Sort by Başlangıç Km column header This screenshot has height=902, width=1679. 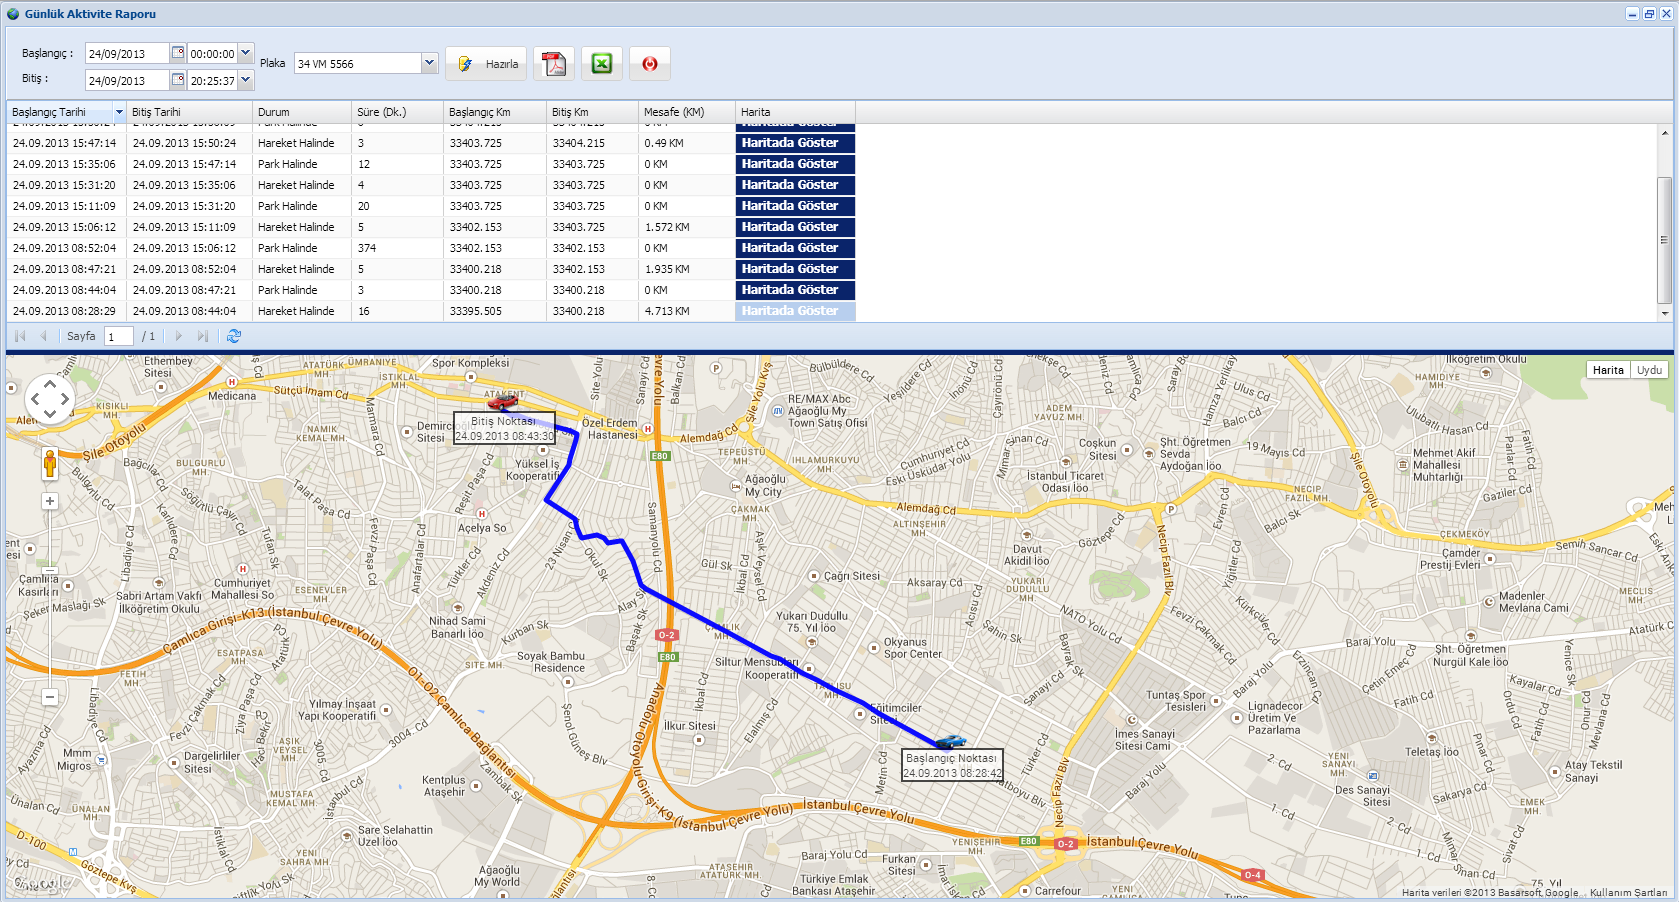(495, 112)
